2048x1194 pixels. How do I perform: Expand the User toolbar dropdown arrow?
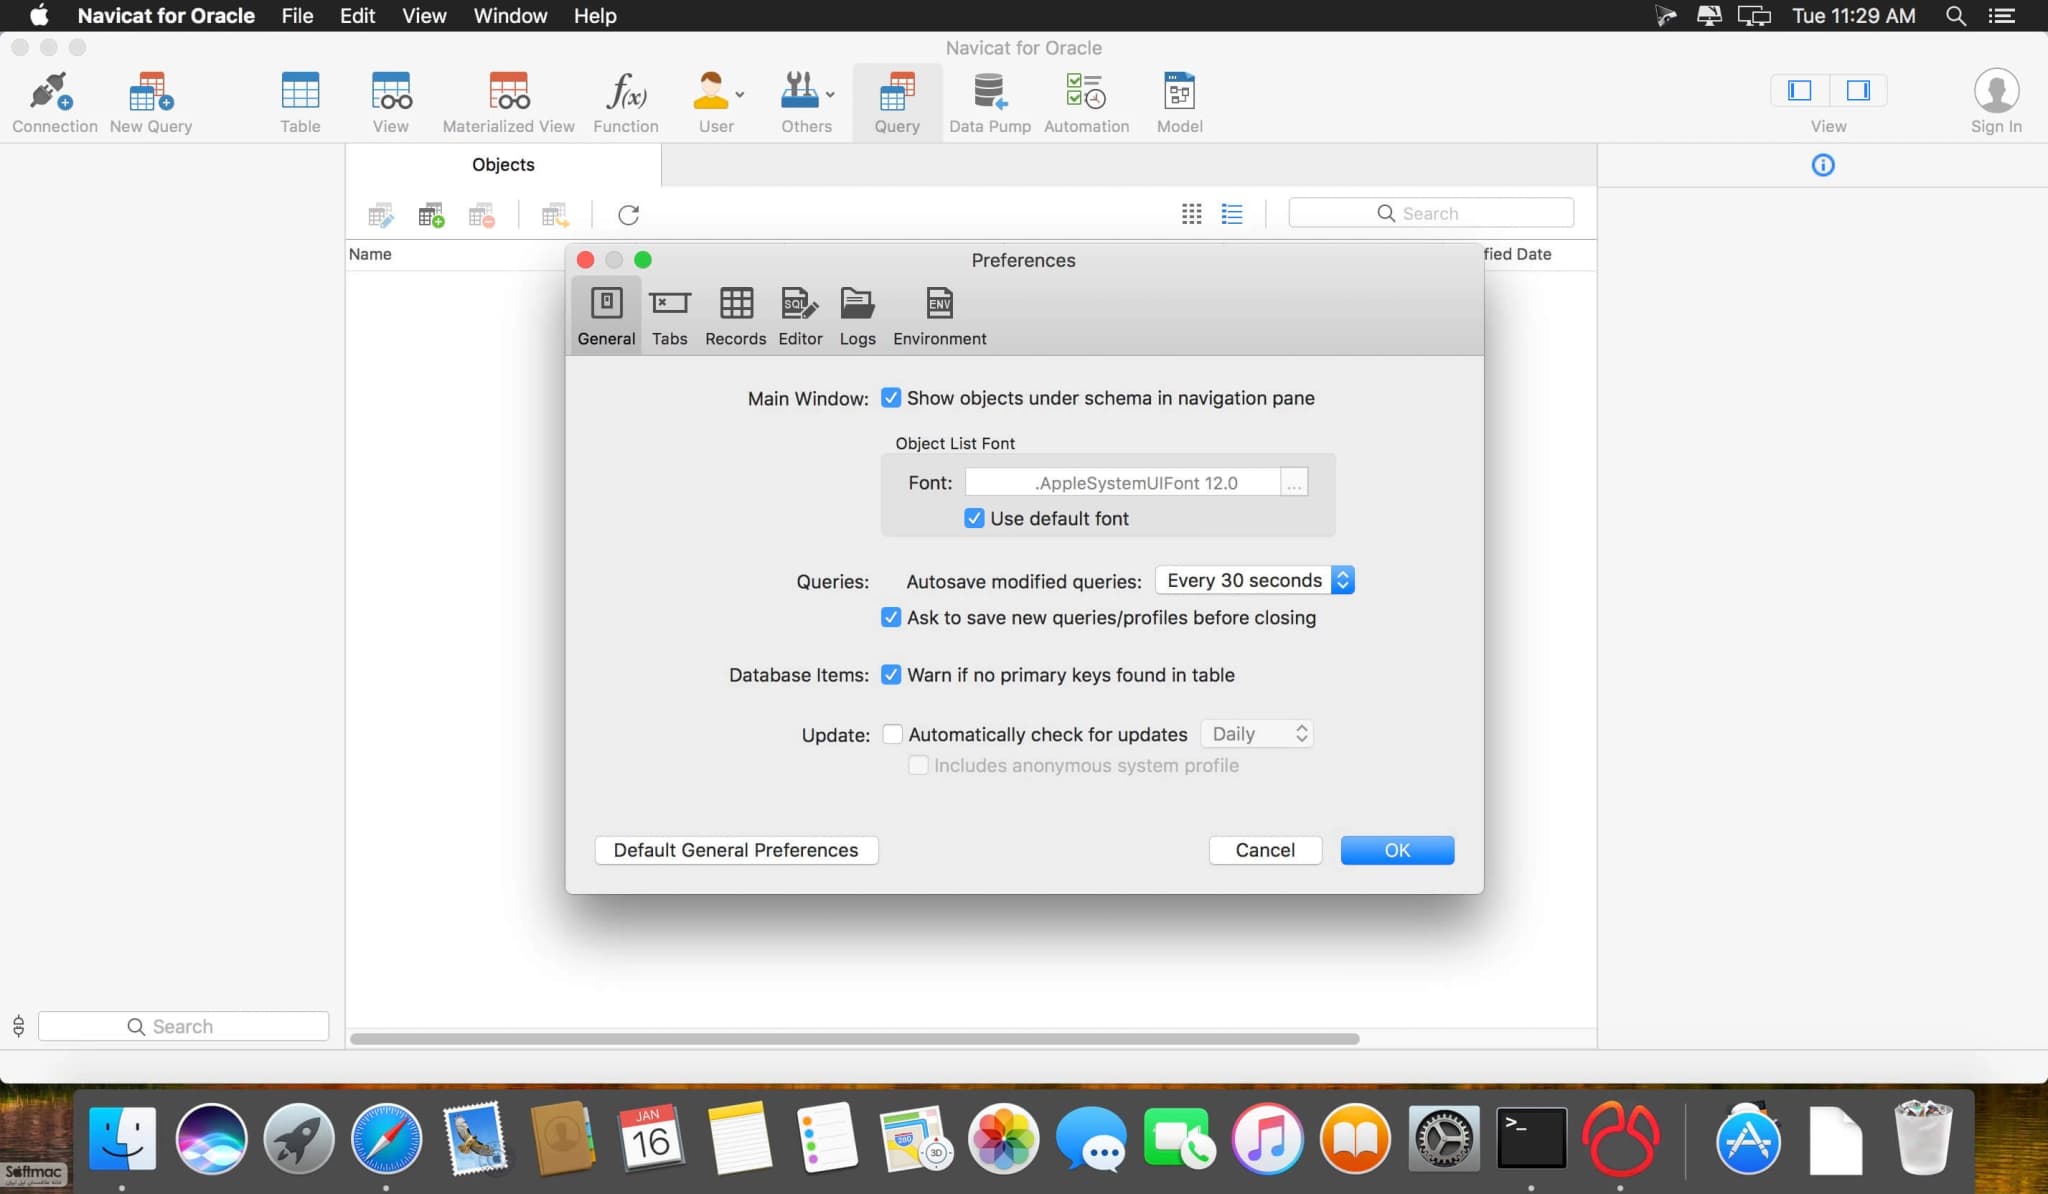point(740,95)
